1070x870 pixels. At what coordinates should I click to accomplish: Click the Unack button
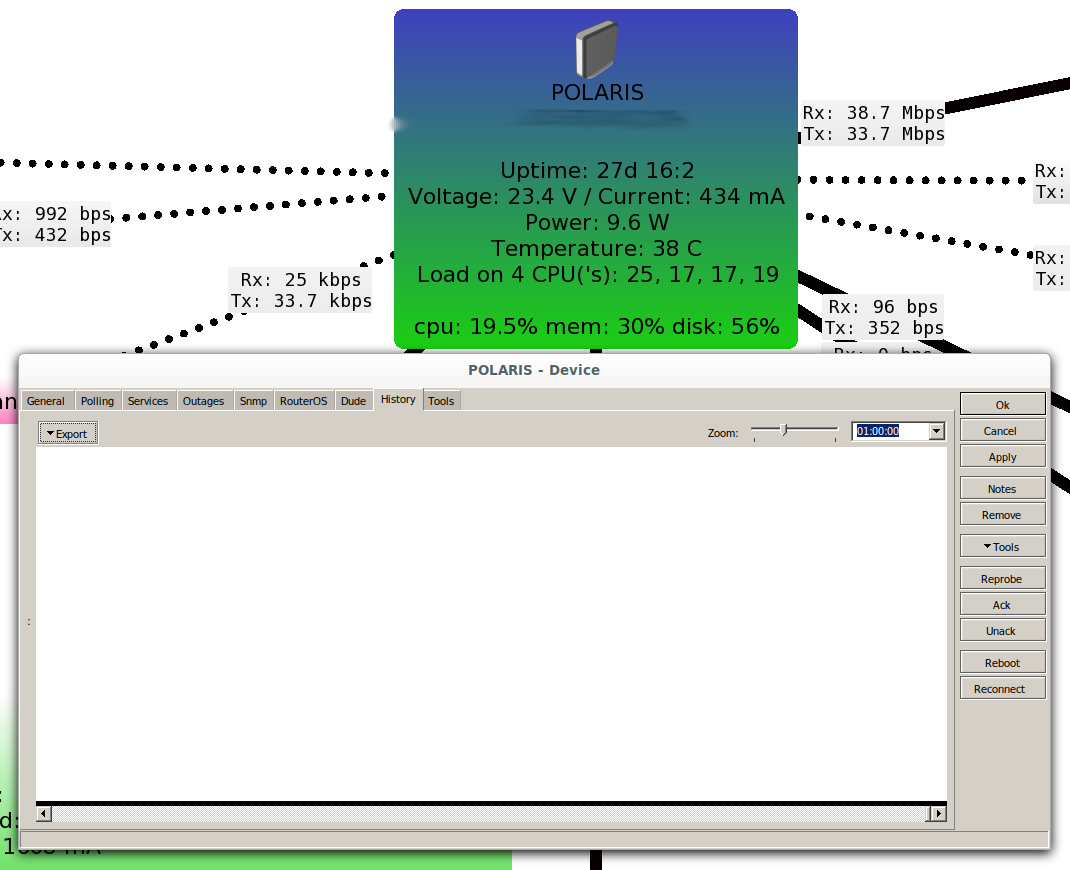(x=1002, y=630)
